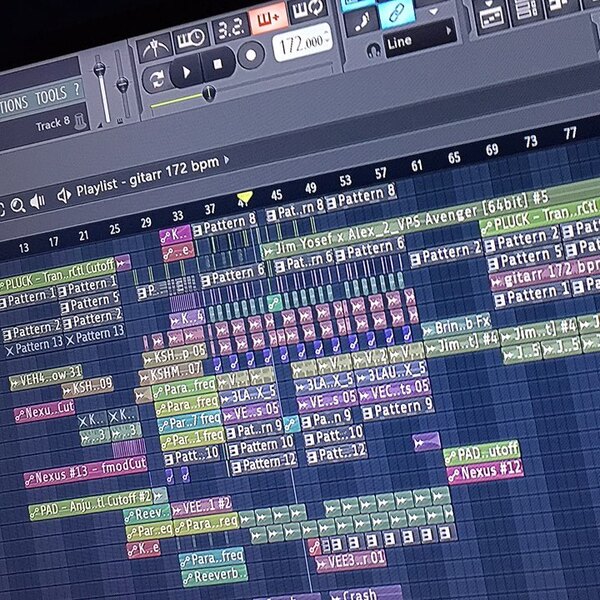The image size is (600, 600).
Task: Click the Play button in transport
Action: point(185,72)
